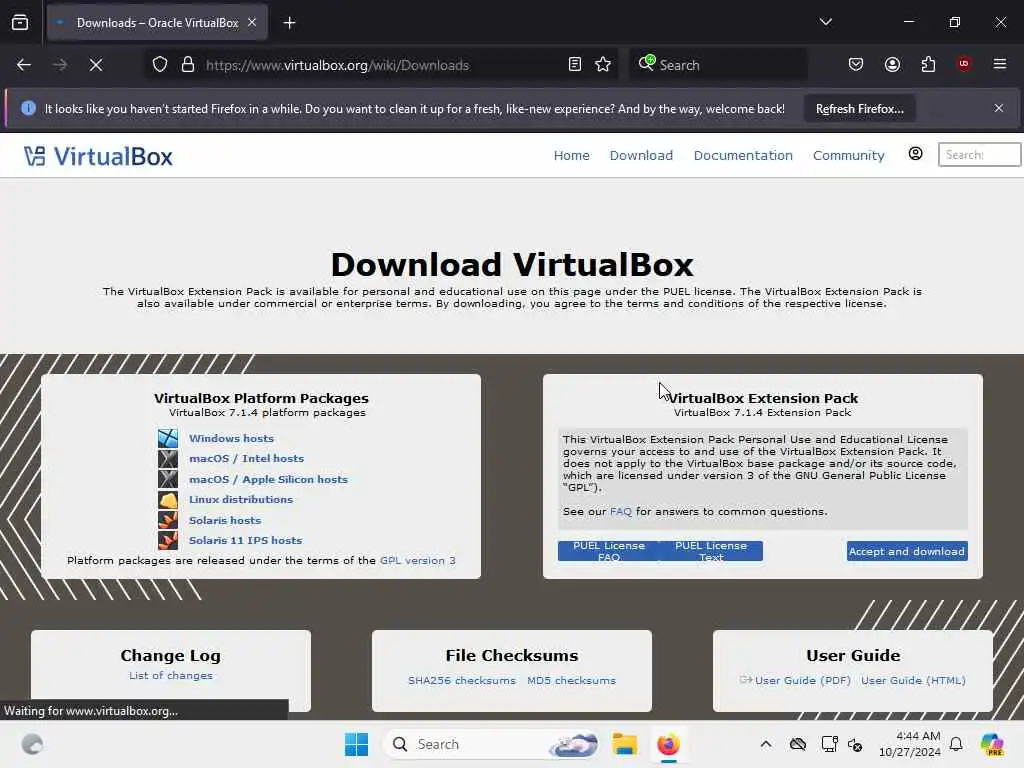Click the Firefox View icon in tab bar
Image resolution: width=1024 pixels, height=768 pixels.
pos(20,22)
